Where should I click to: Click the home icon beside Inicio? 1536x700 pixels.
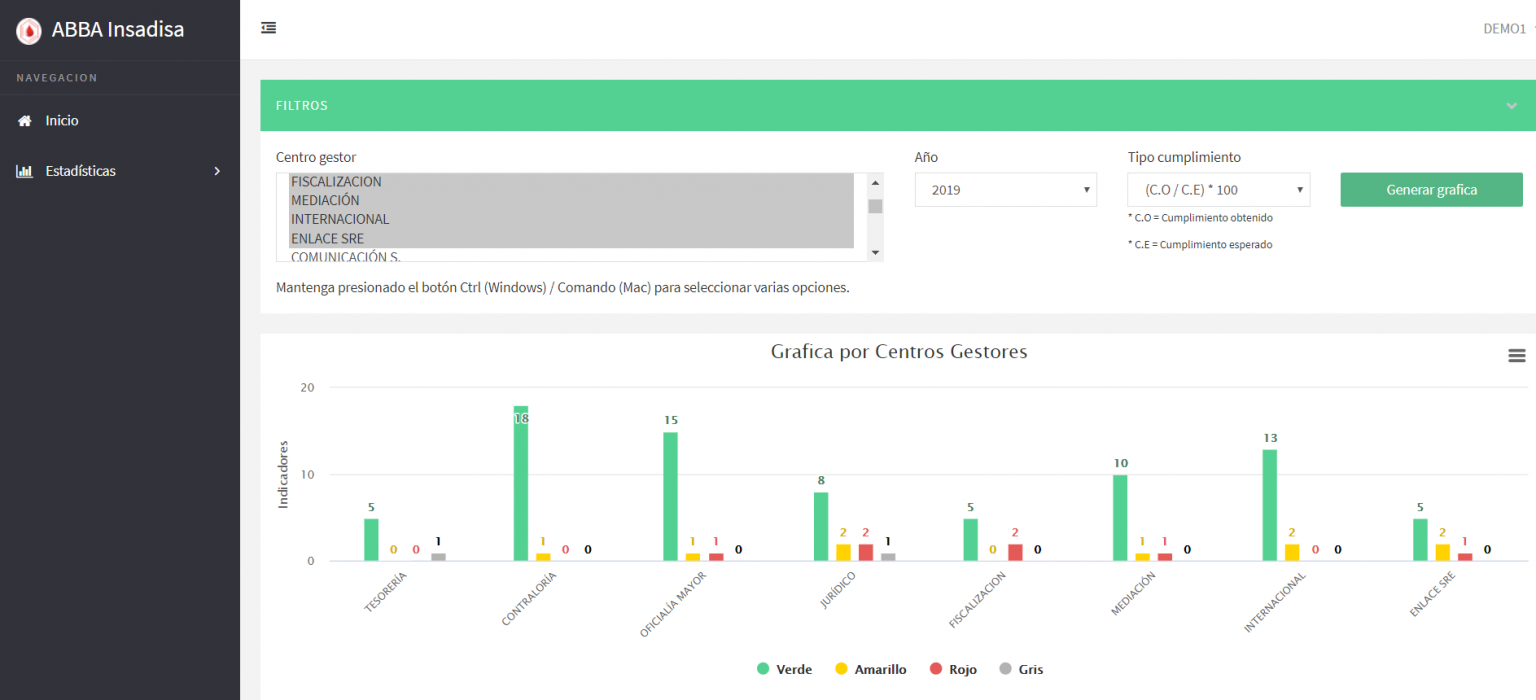pyautogui.click(x=25, y=121)
